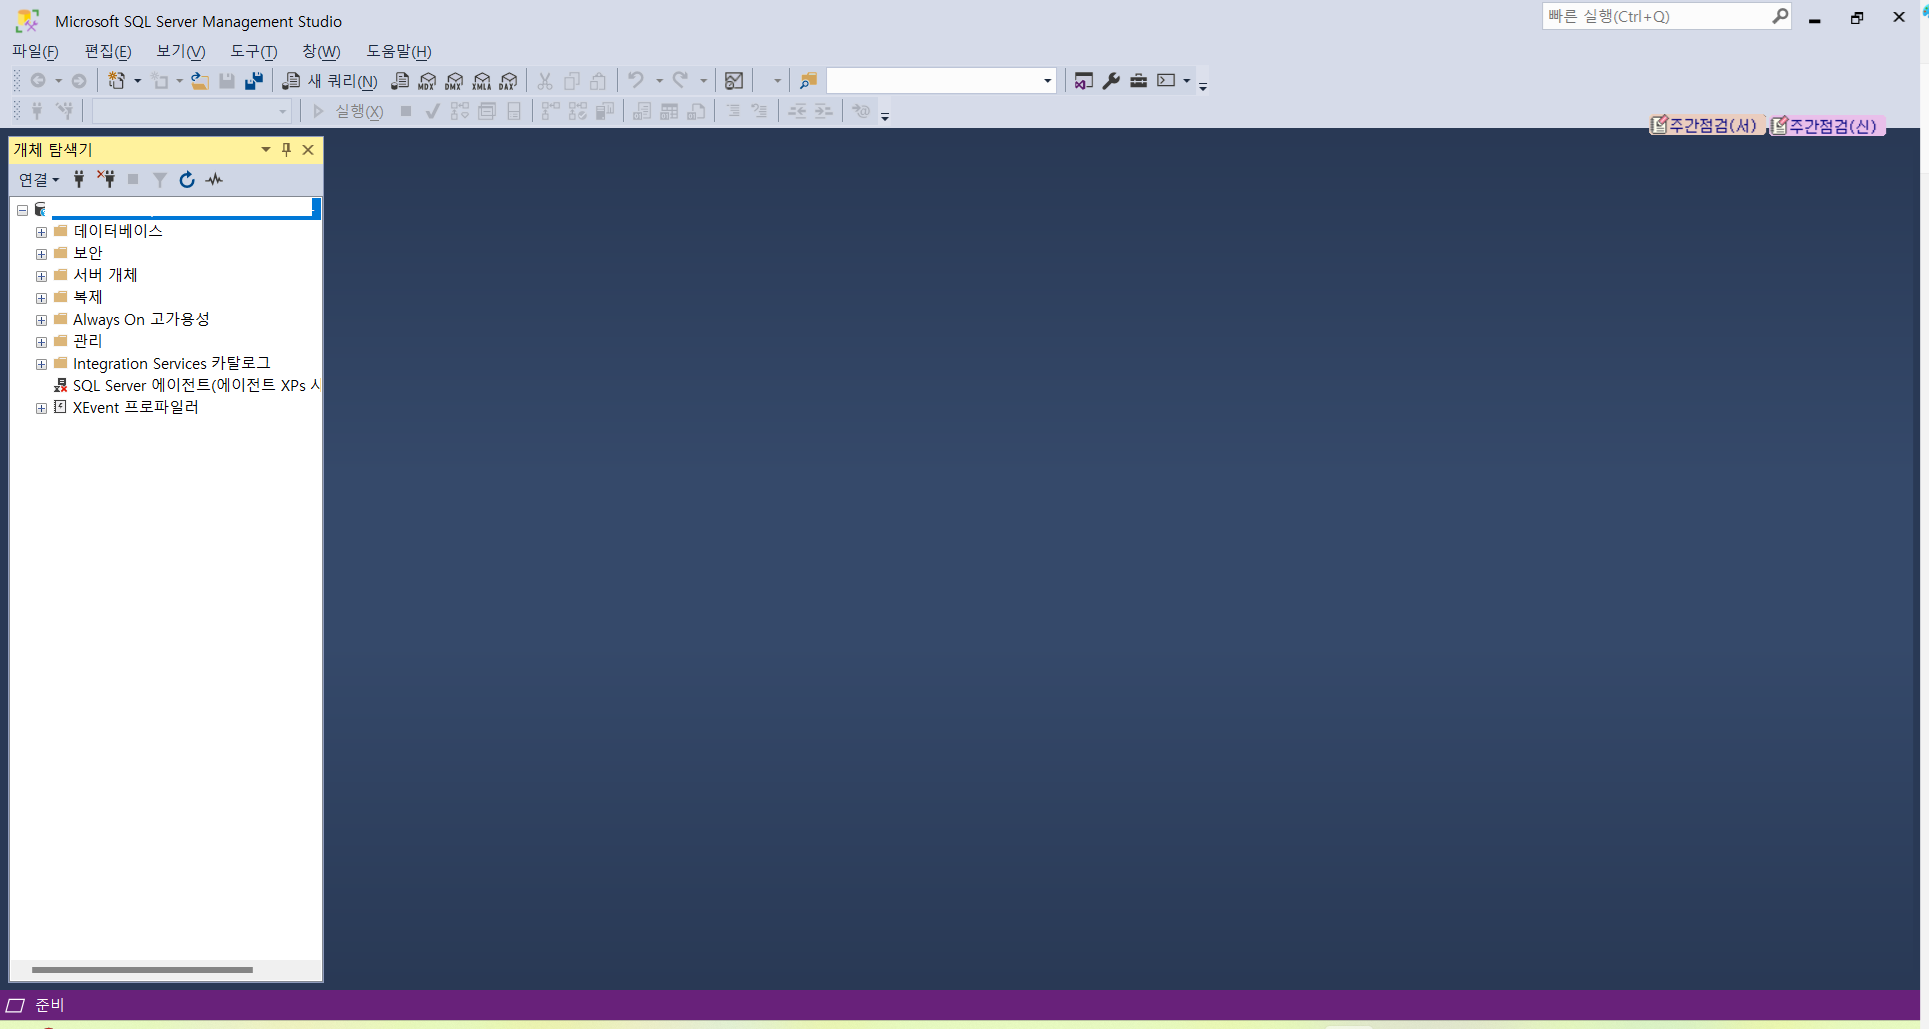Expand the 보안 folder
This screenshot has height=1029, width=1929.
click(41, 254)
